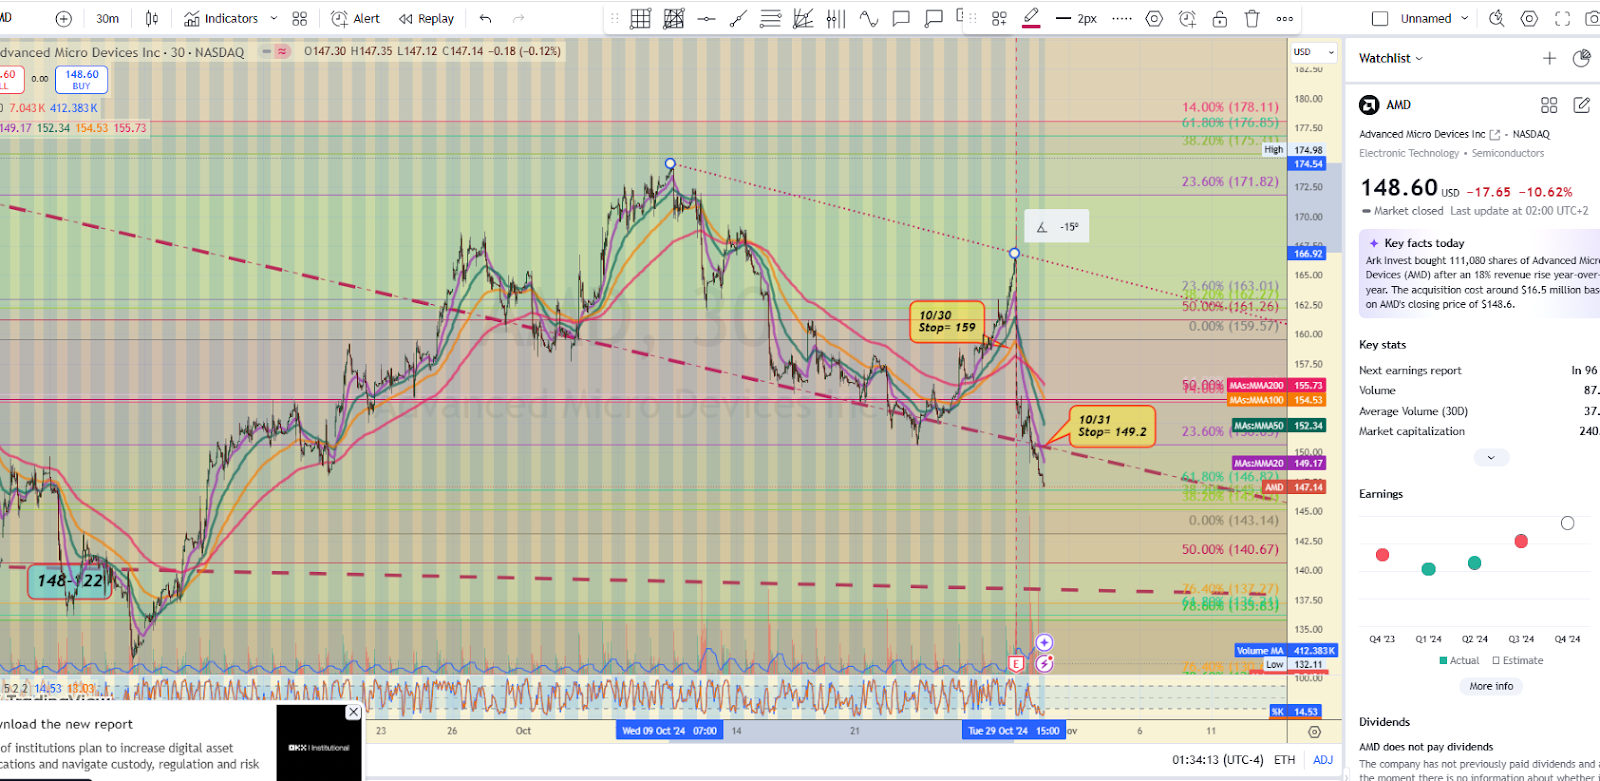Open the Indicators dialog
Viewport: 1600px width, 781px height.
(x=222, y=18)
